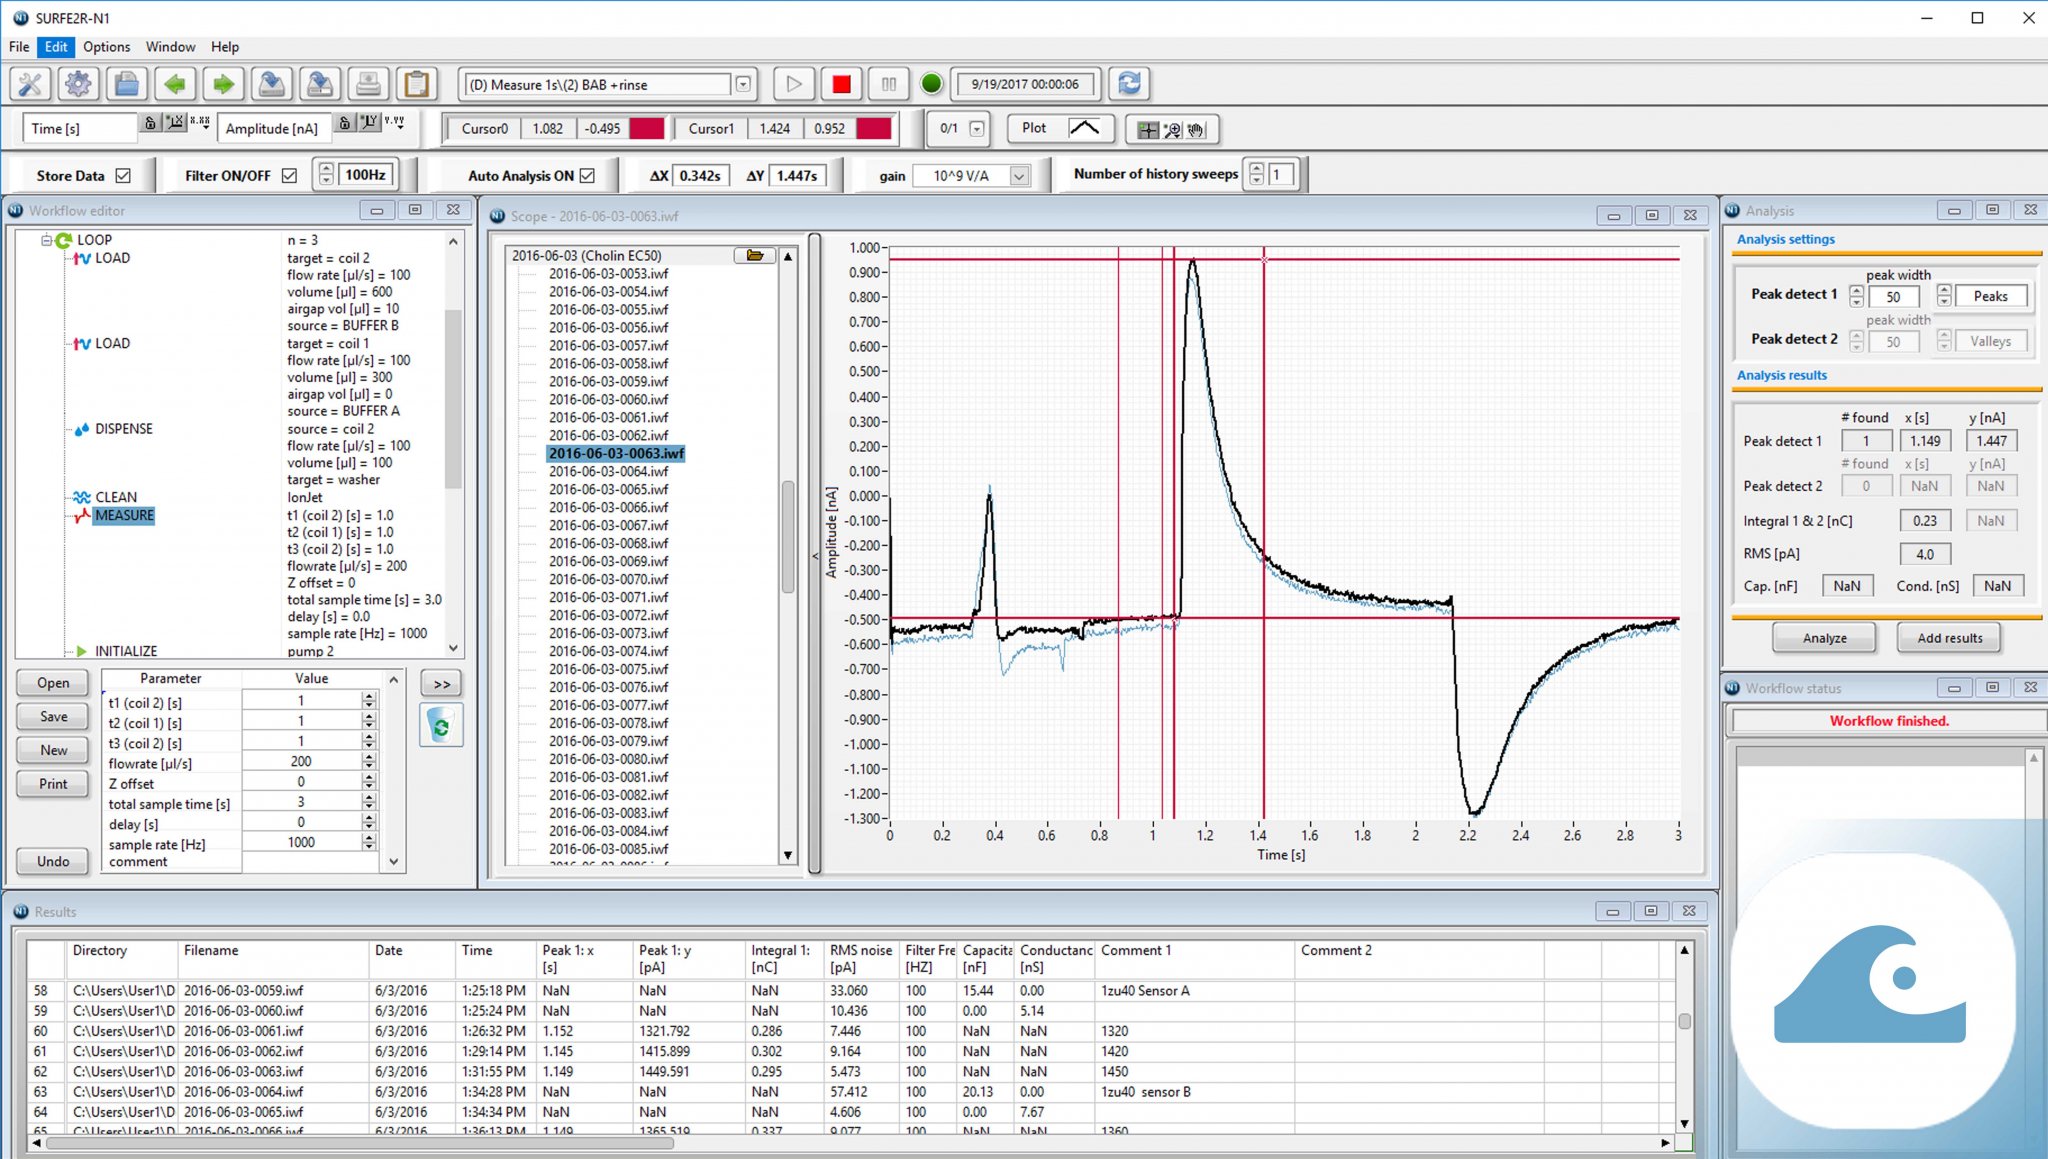Screen dimensions: 2048x1159
Task: Open the gear settings icon
Action: 78,84
